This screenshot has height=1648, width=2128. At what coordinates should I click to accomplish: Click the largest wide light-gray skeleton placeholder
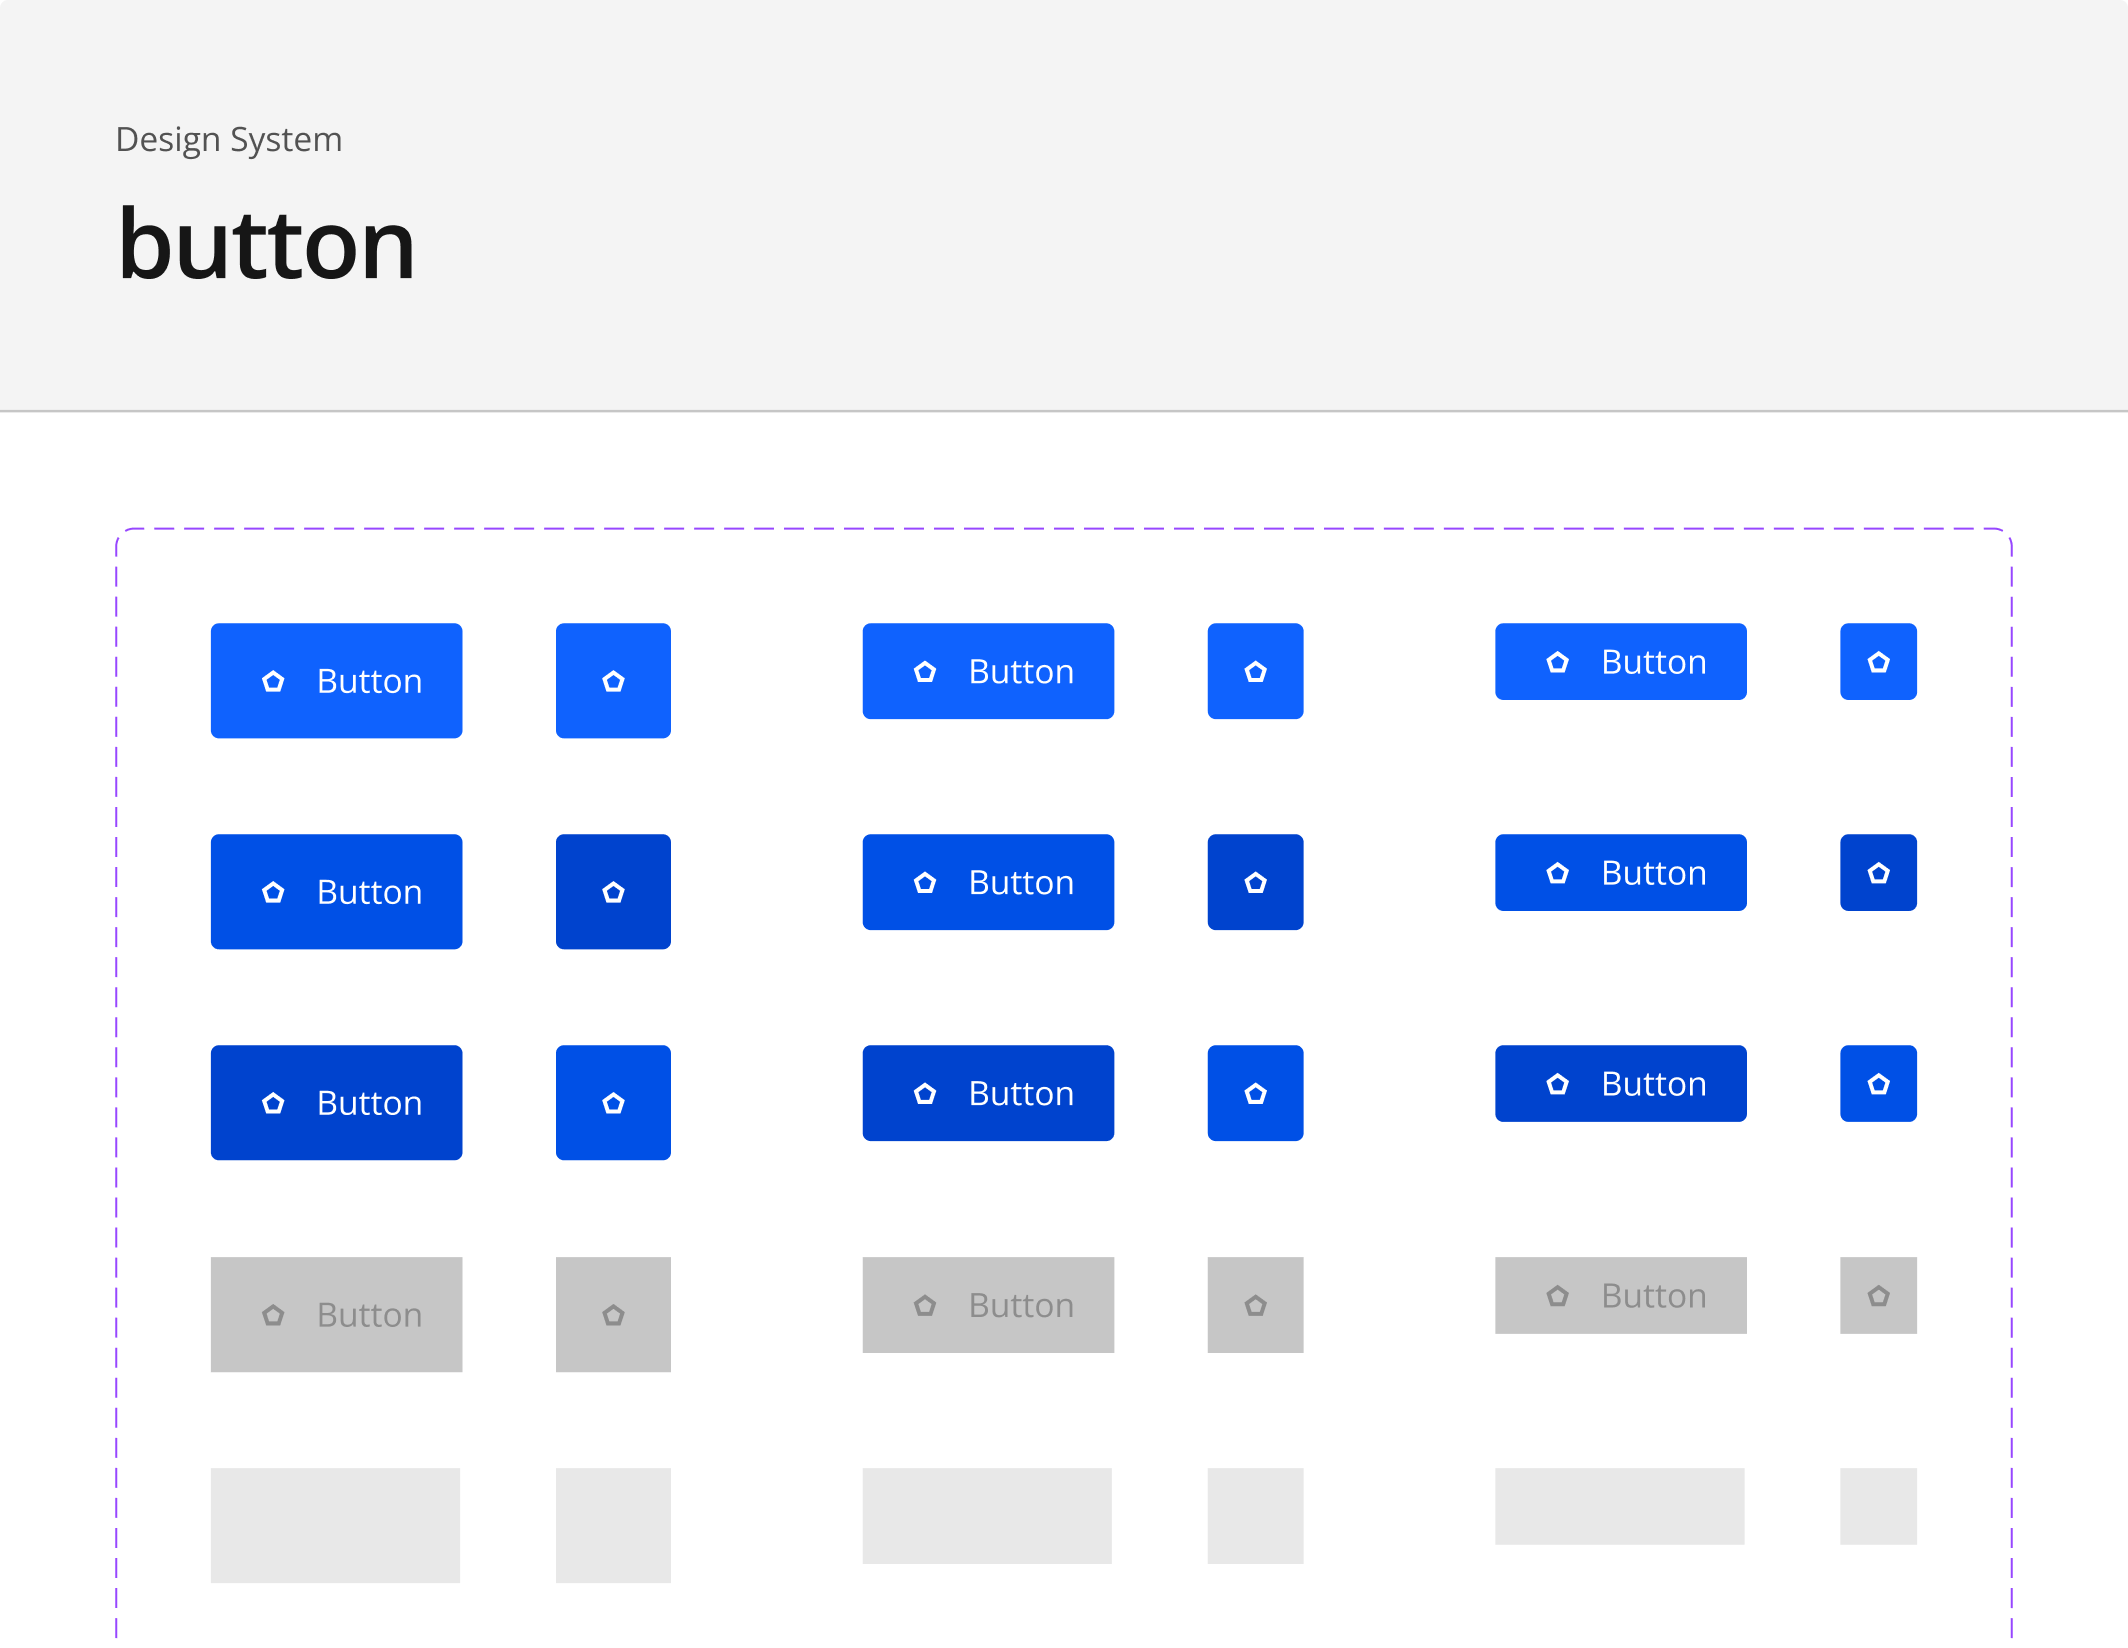pyautogui.click(x=335, y=1525)
